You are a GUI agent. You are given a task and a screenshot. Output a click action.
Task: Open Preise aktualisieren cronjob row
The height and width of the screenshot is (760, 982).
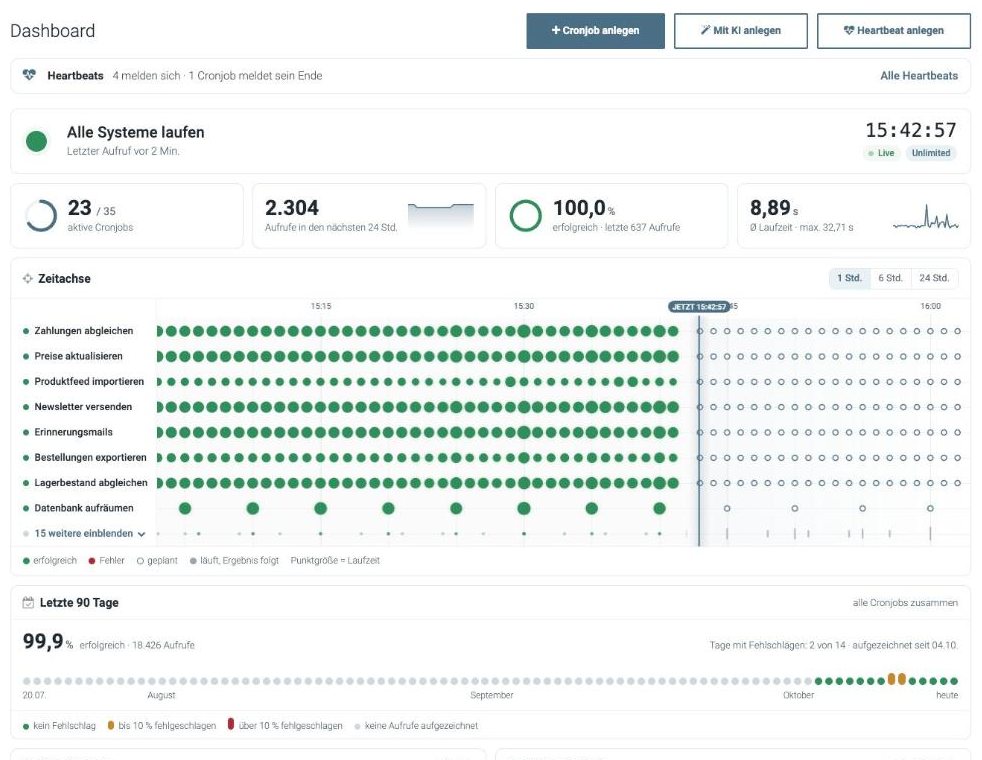(78, 356)
